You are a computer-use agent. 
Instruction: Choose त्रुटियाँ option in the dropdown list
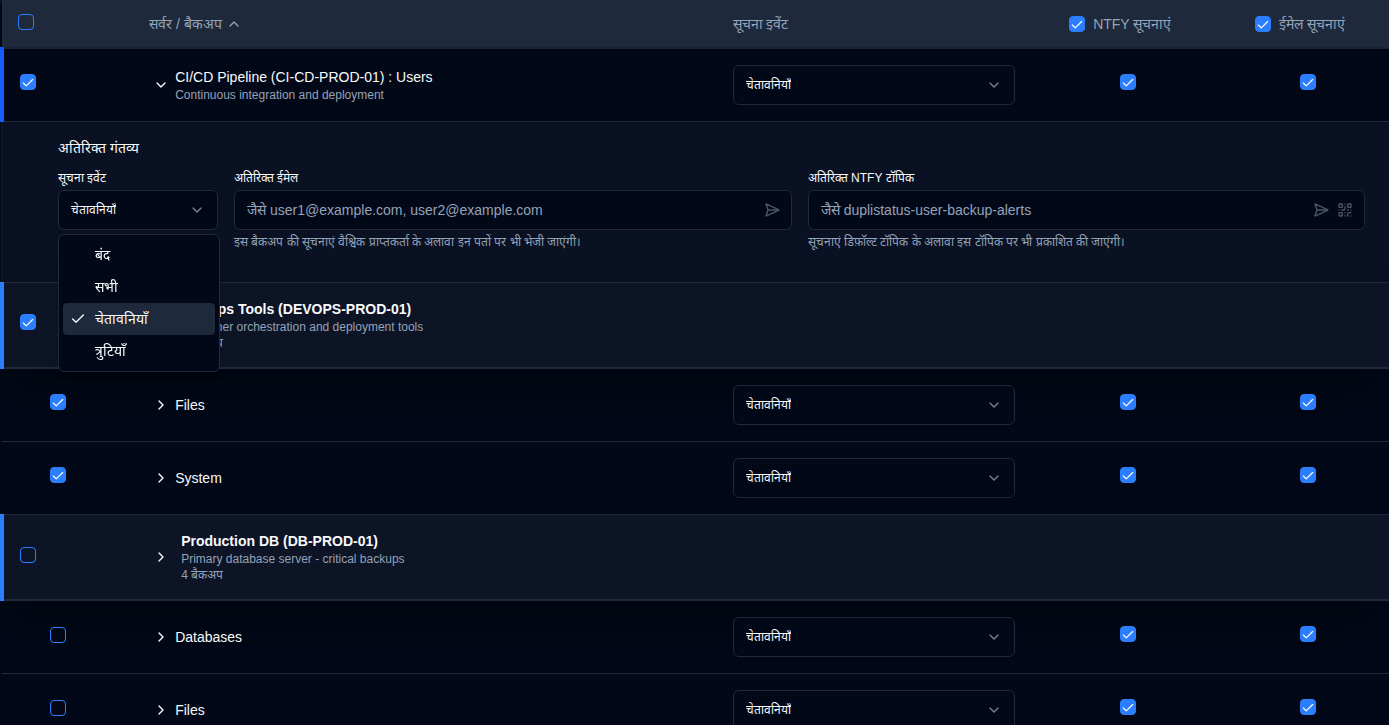coord(139,352)
